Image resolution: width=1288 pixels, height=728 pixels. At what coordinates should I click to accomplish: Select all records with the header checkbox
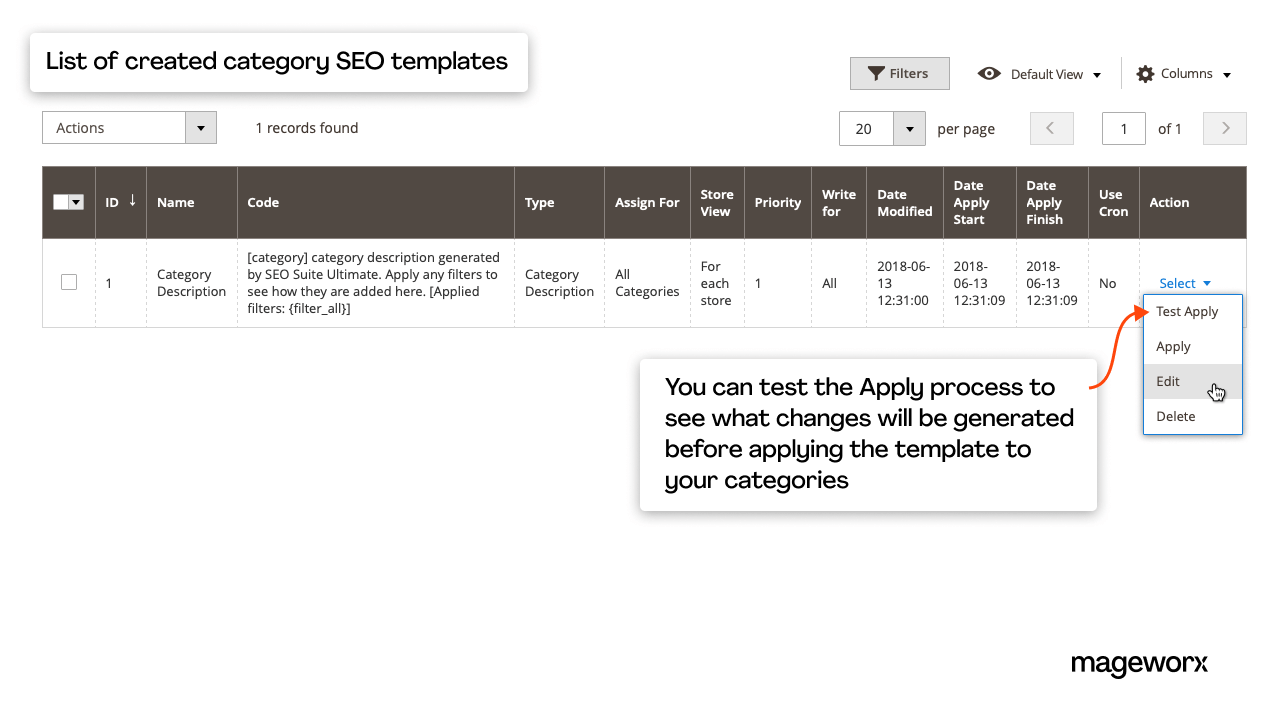tap(63, 201)
